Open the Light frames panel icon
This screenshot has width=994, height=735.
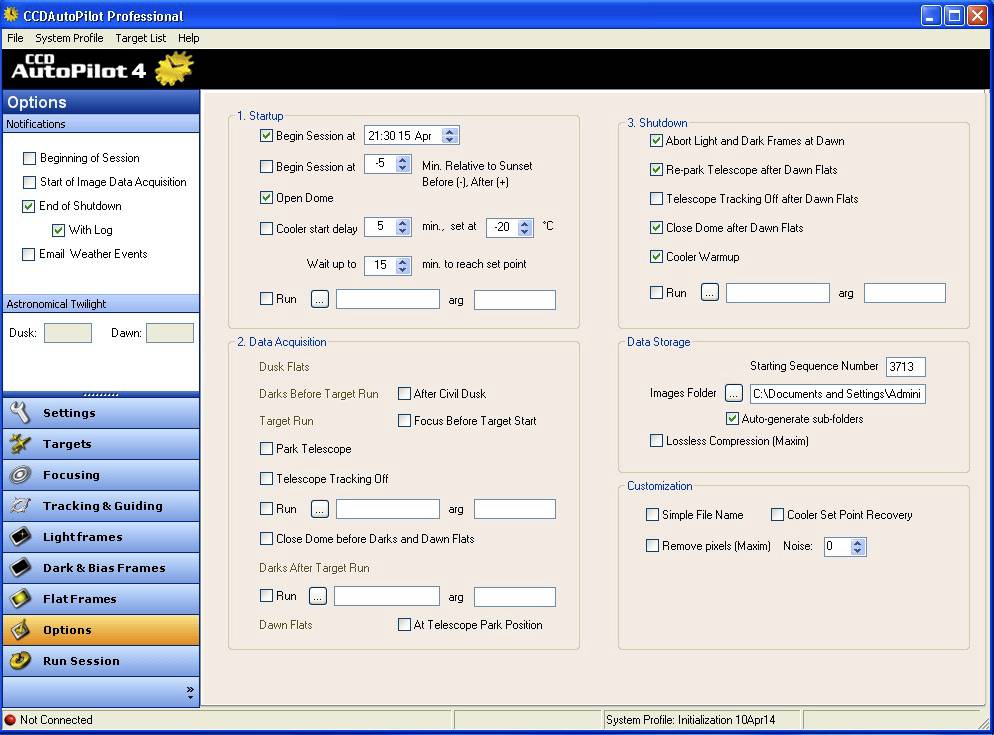point(28,536)
